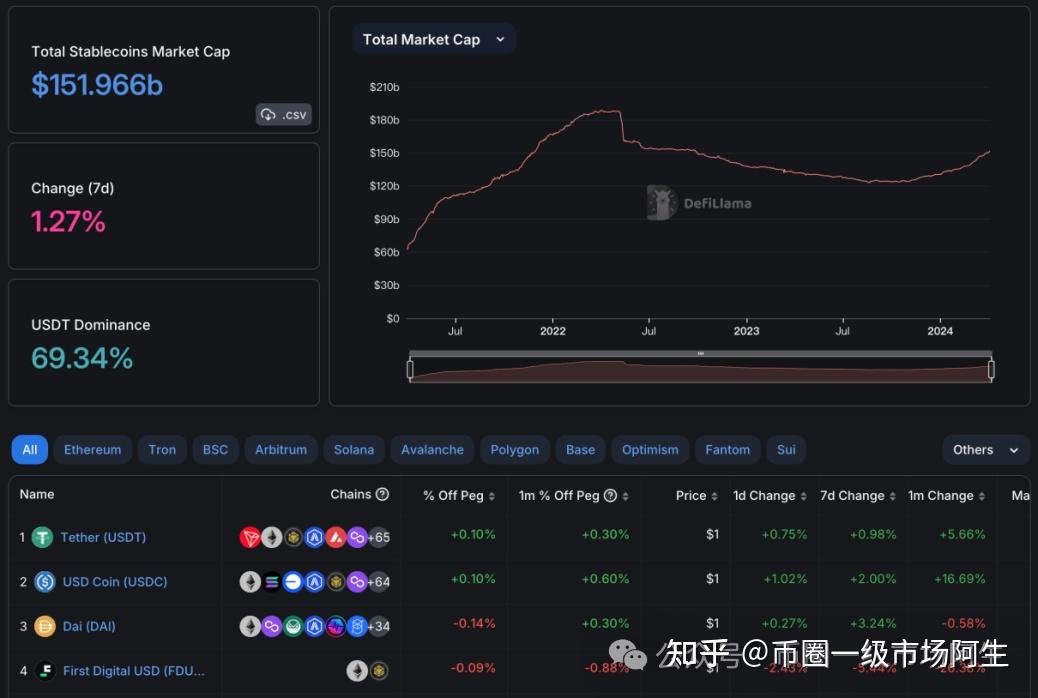Filter stablecoins by Base
Image resolution: width=1038 pixels, height=698 pixels.
(581, 450)
